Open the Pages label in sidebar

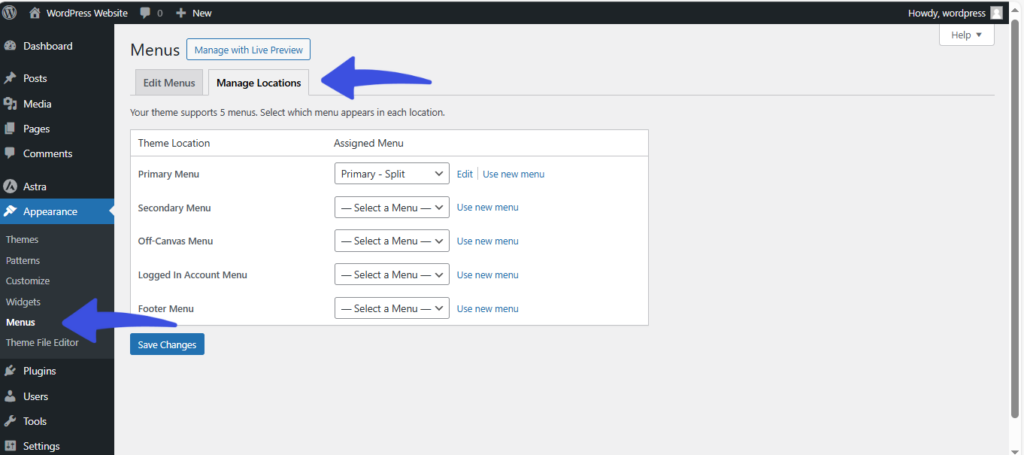click(x=37, y=129)
